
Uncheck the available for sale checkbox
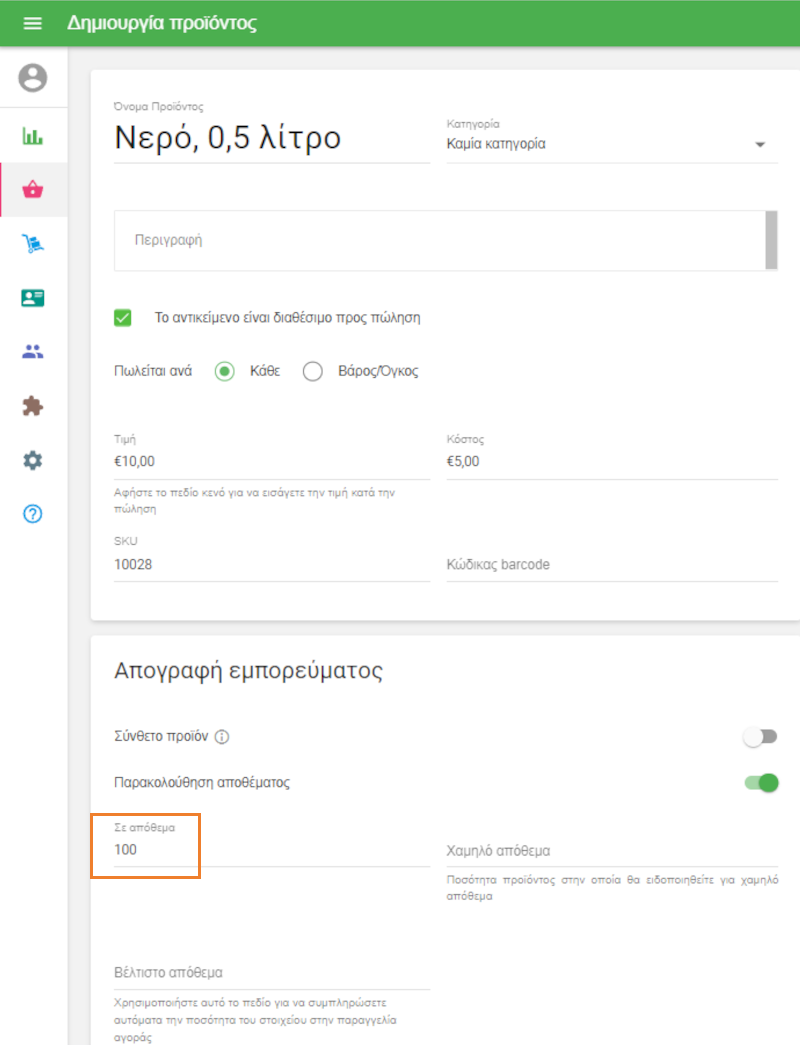[x=123, y=318]
